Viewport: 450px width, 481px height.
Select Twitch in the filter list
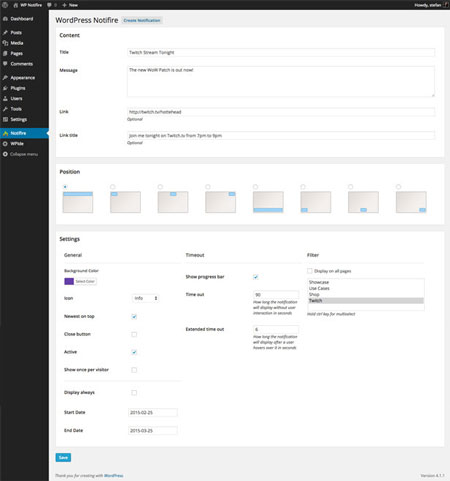[x=366, y=301]
